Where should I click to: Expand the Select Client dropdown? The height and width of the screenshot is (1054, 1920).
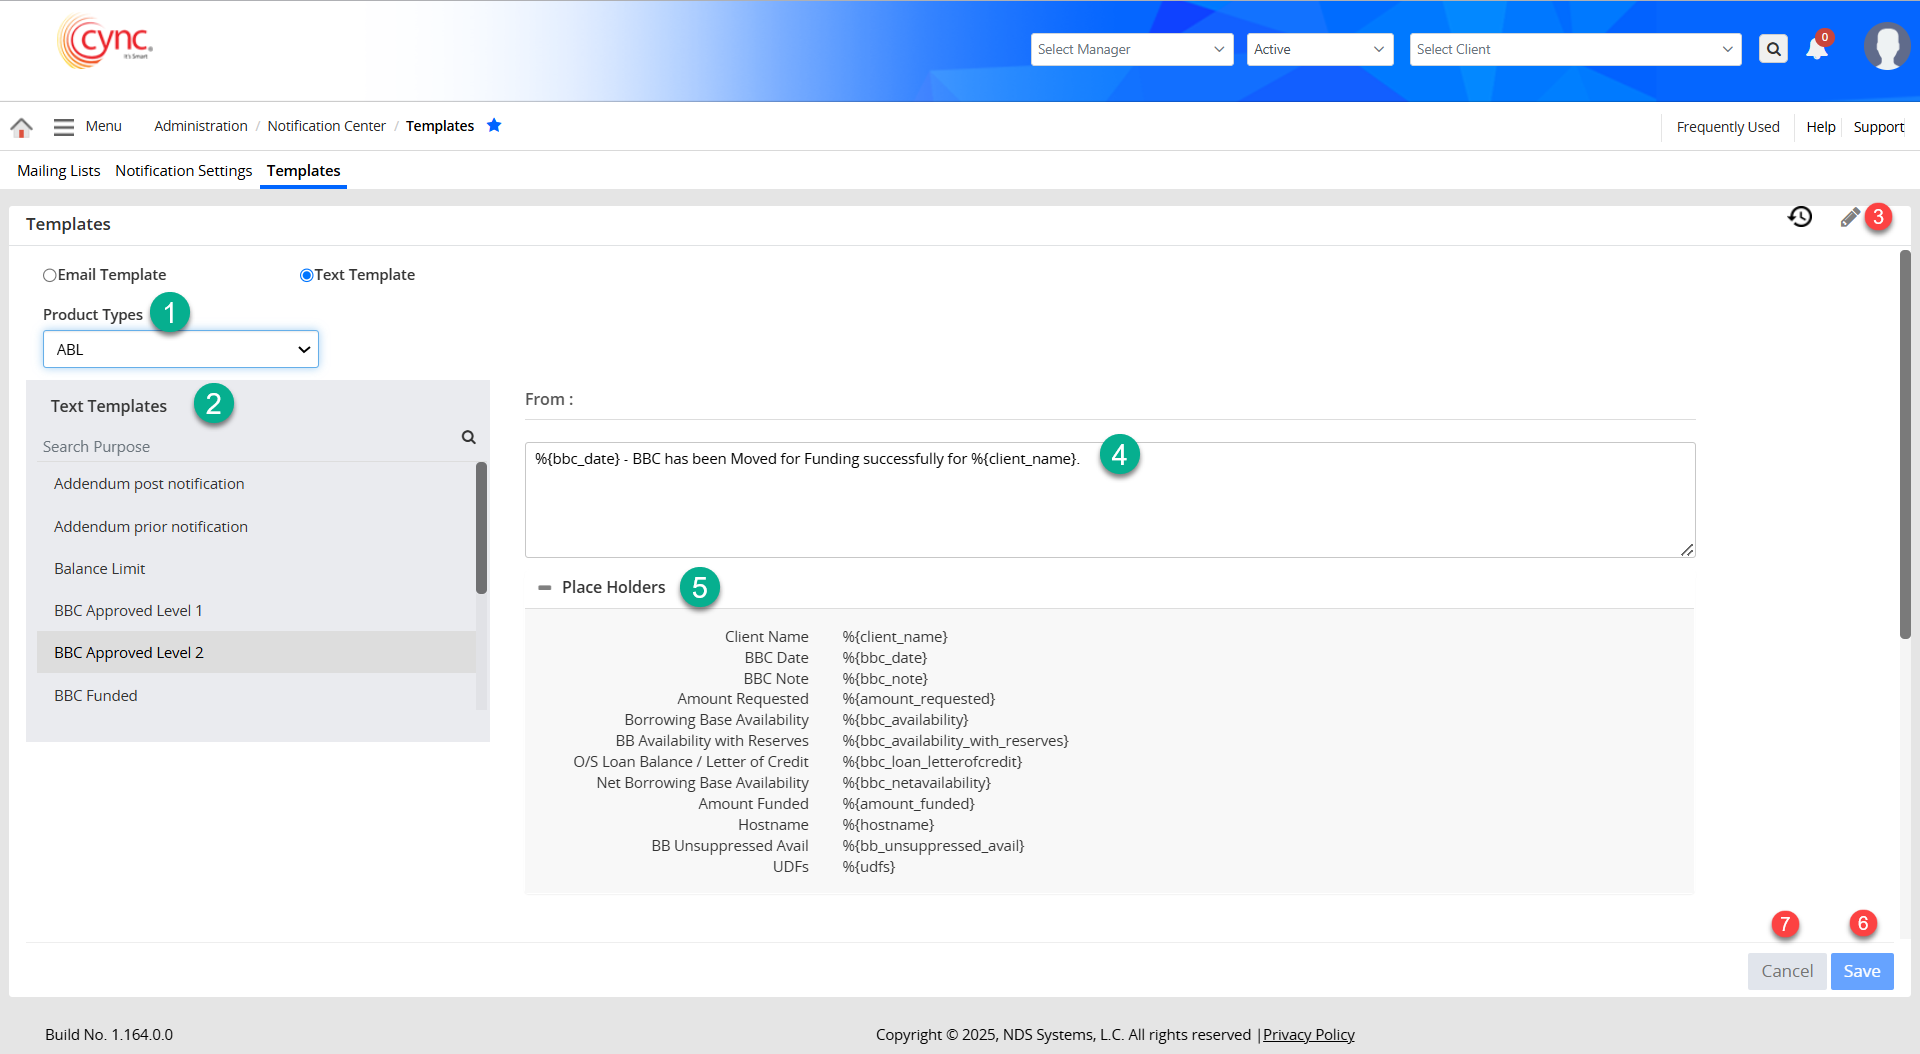tap(1574, 49)
